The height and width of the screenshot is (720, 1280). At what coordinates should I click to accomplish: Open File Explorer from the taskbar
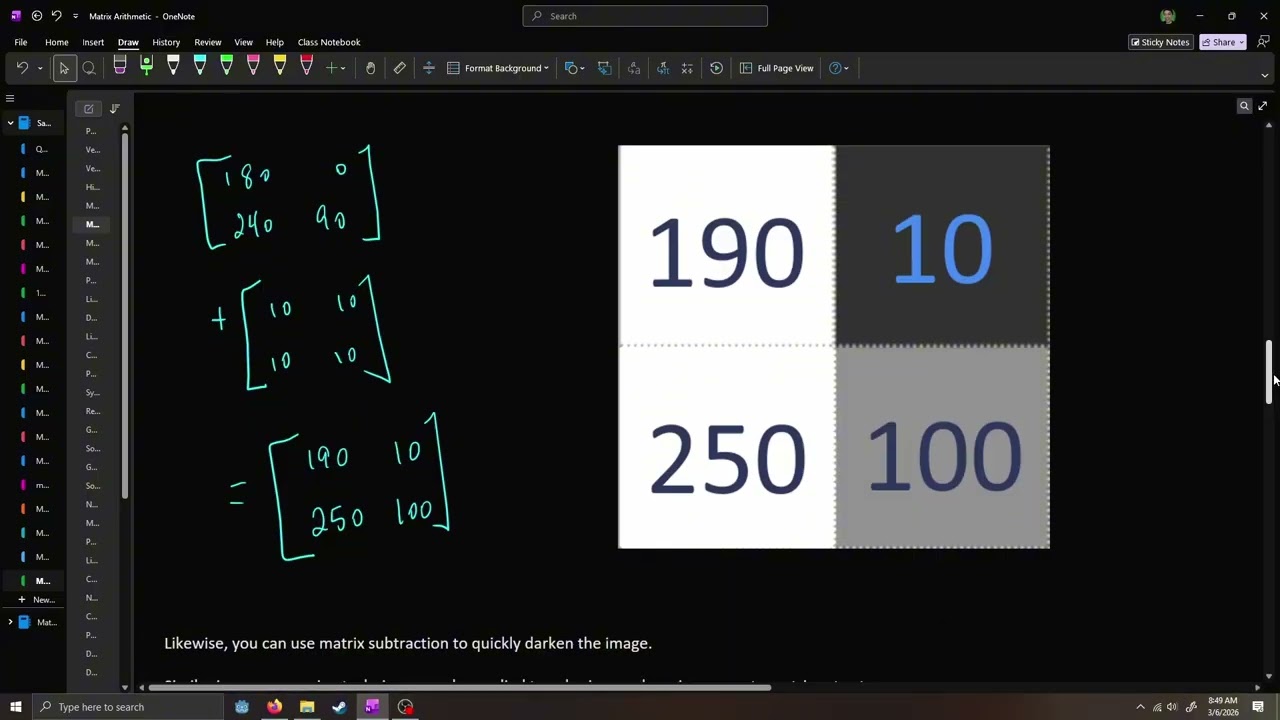(307, 707)
